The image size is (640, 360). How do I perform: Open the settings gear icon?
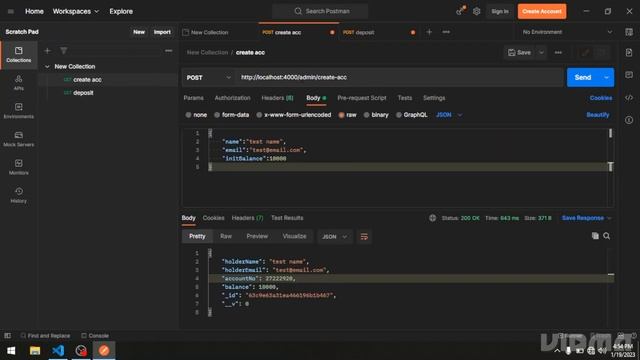pos(476,11)
